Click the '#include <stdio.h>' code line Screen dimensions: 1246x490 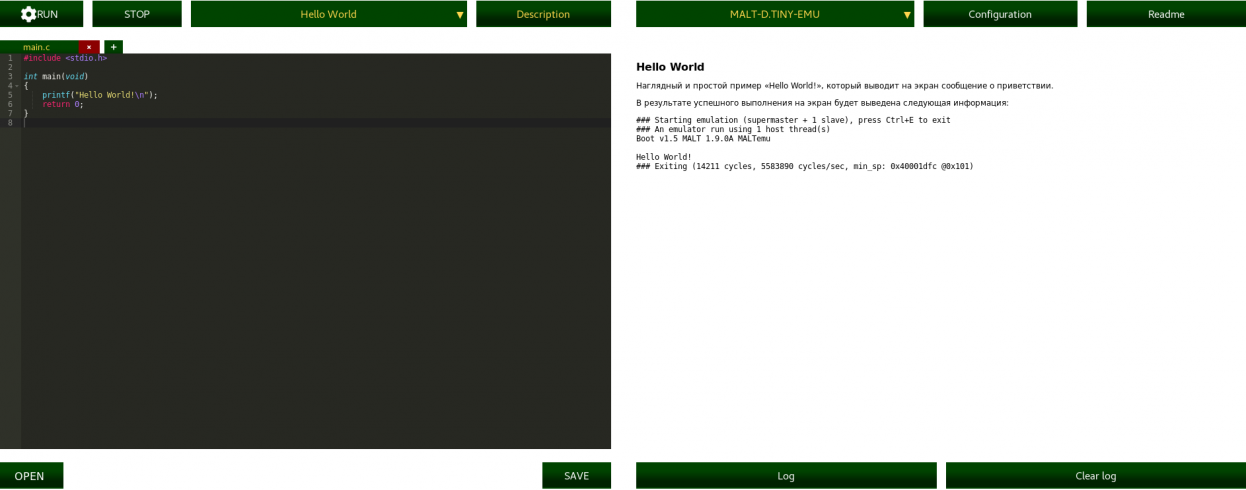[65, 58]
